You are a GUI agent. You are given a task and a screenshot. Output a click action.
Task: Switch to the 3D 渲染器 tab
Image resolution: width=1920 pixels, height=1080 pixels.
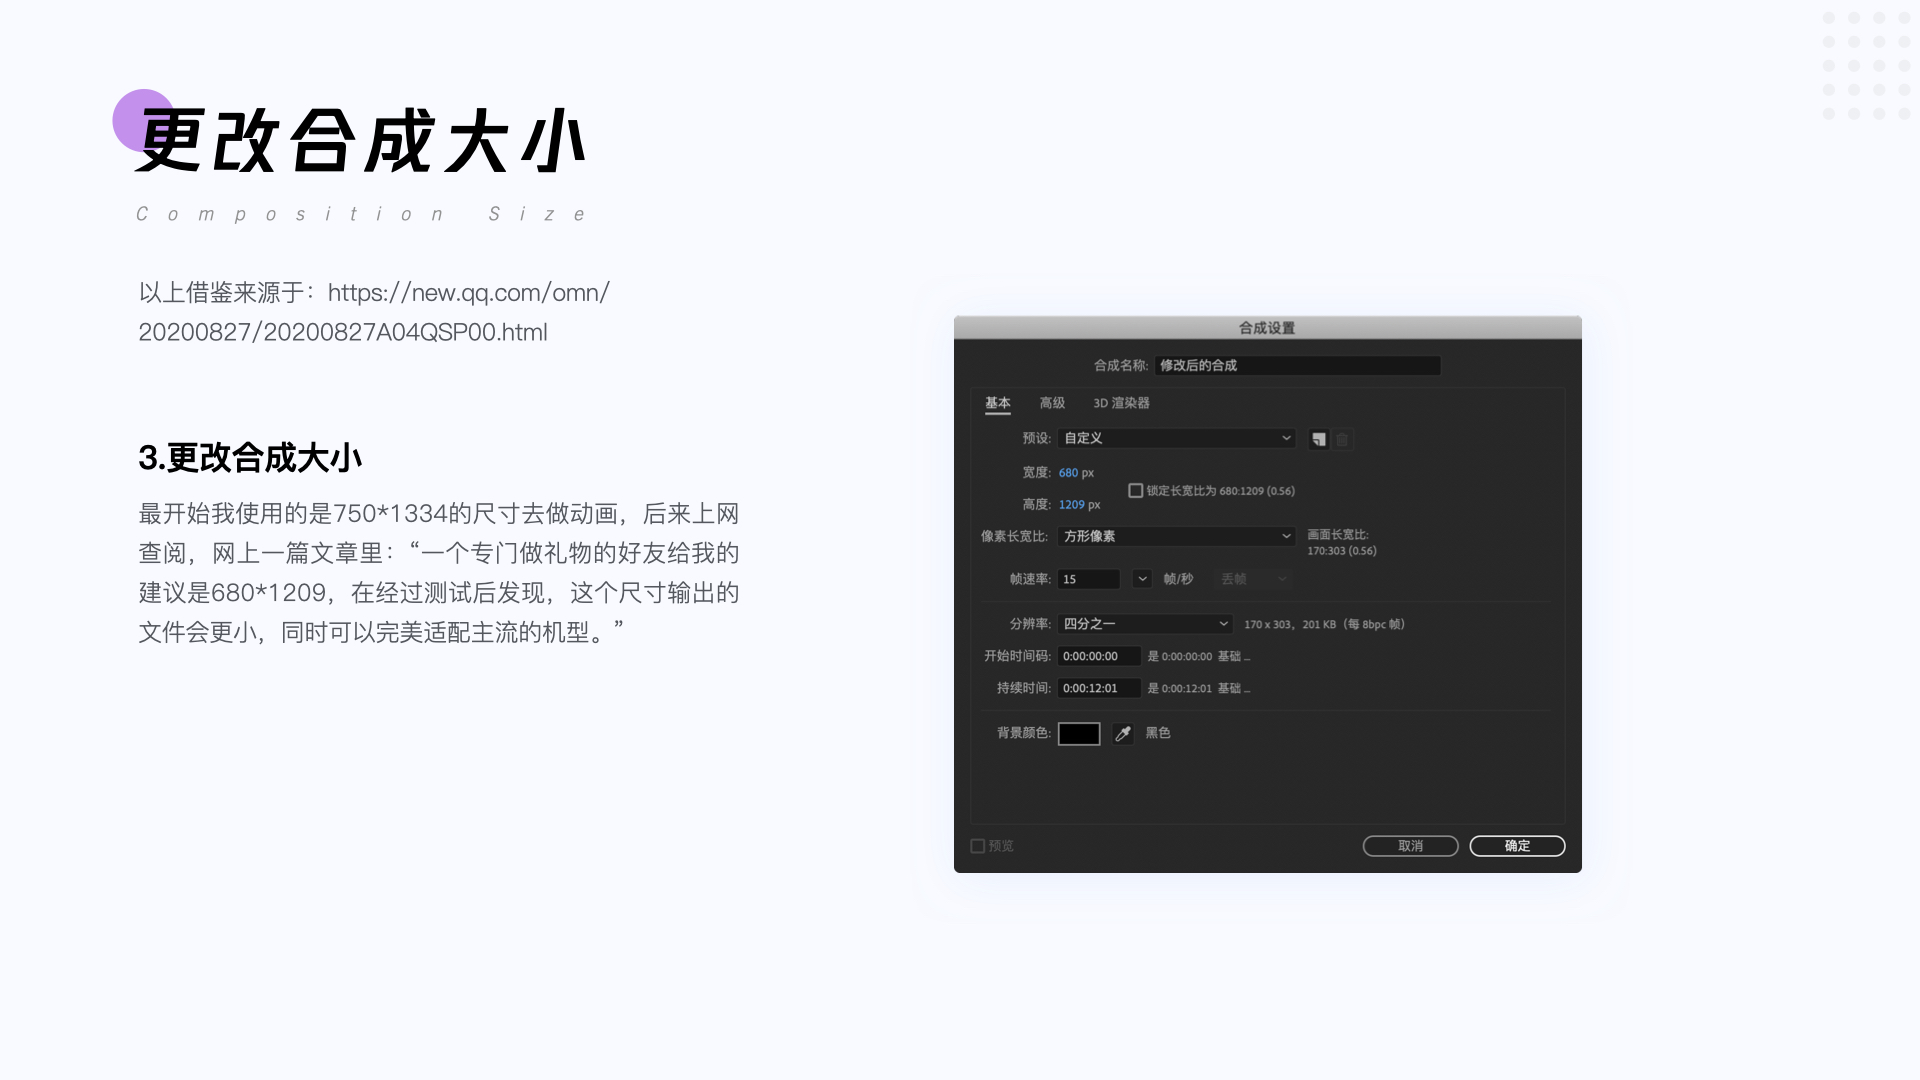(1121, 403)
